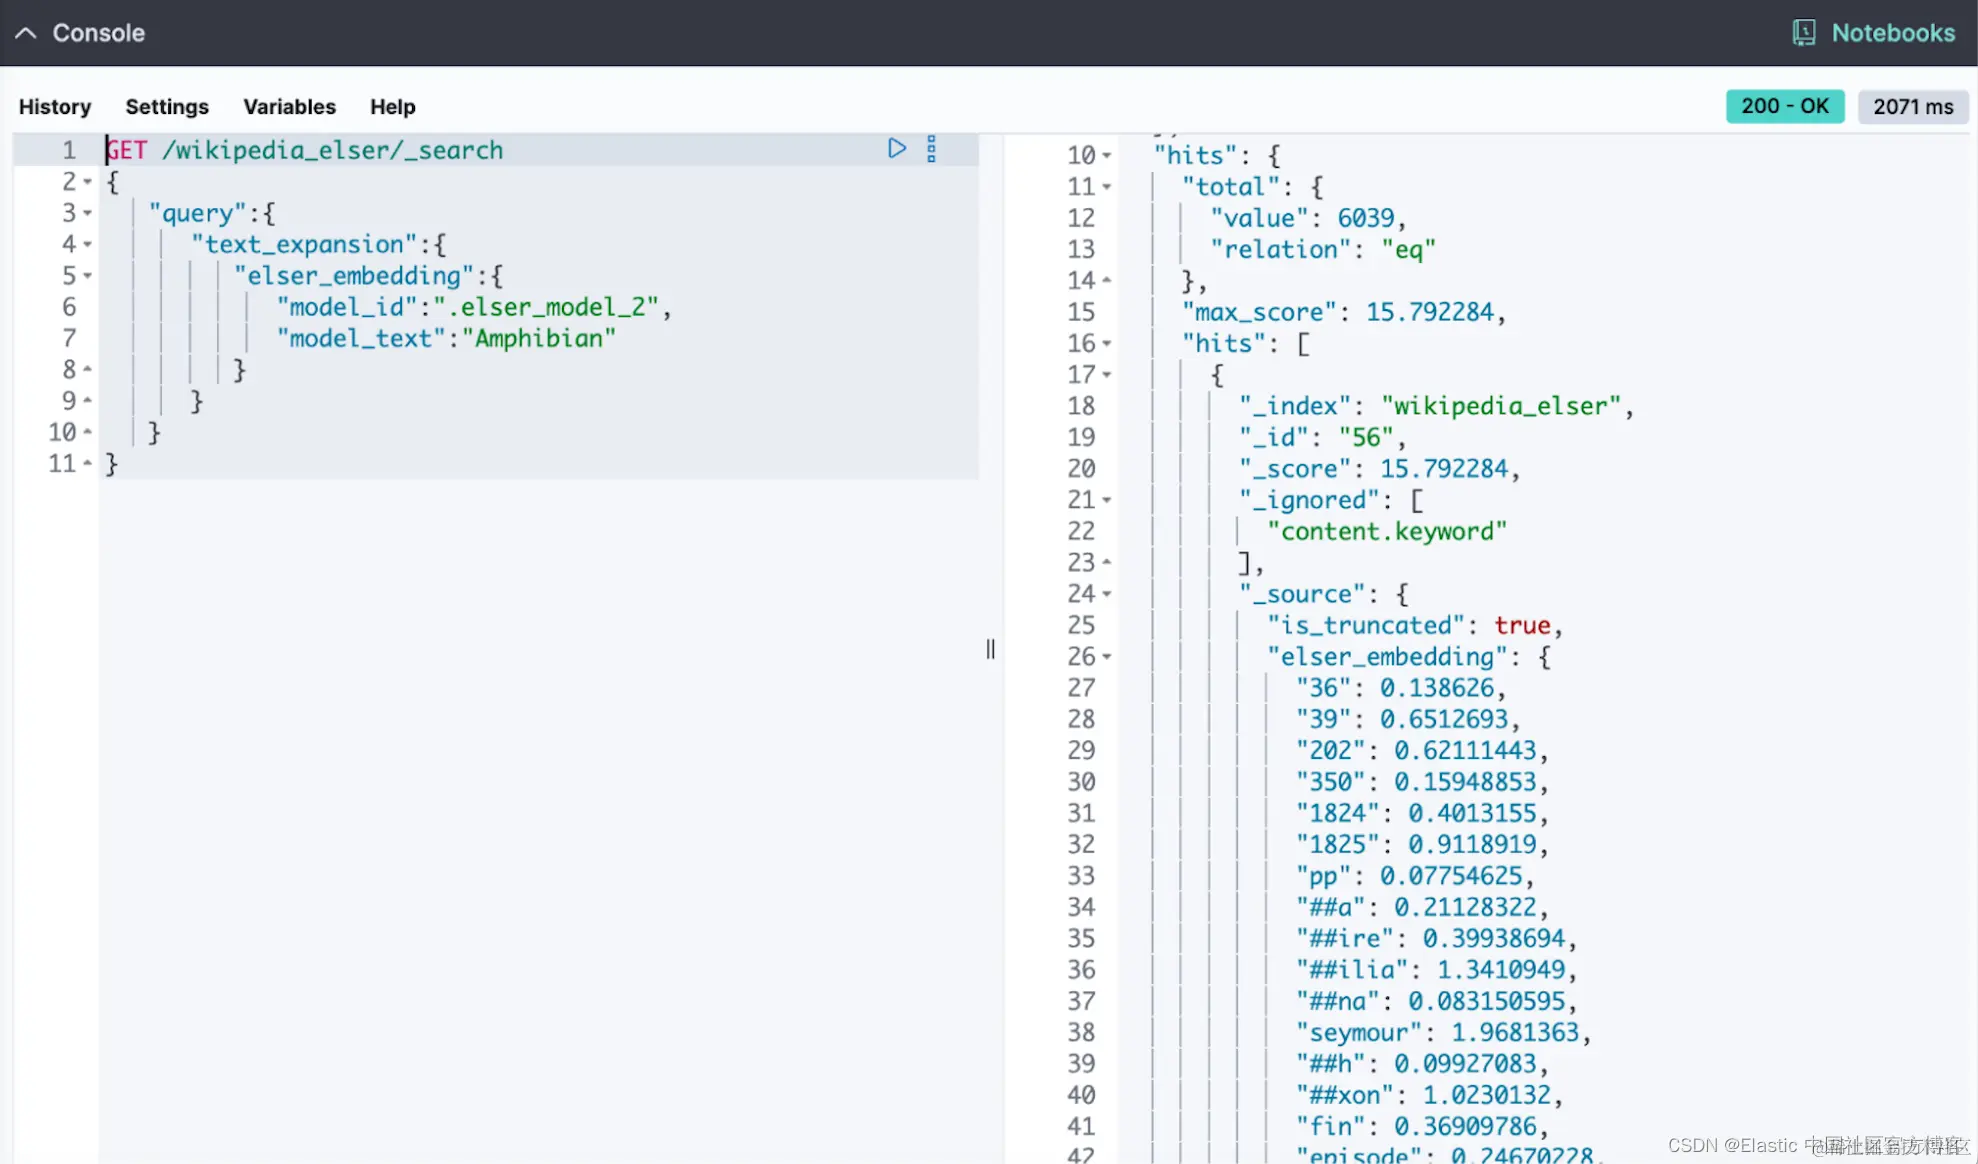Fold the "_source" object at response line 24
The width and height of the screenshot is (1978, 1164).
click(1107, 594)
